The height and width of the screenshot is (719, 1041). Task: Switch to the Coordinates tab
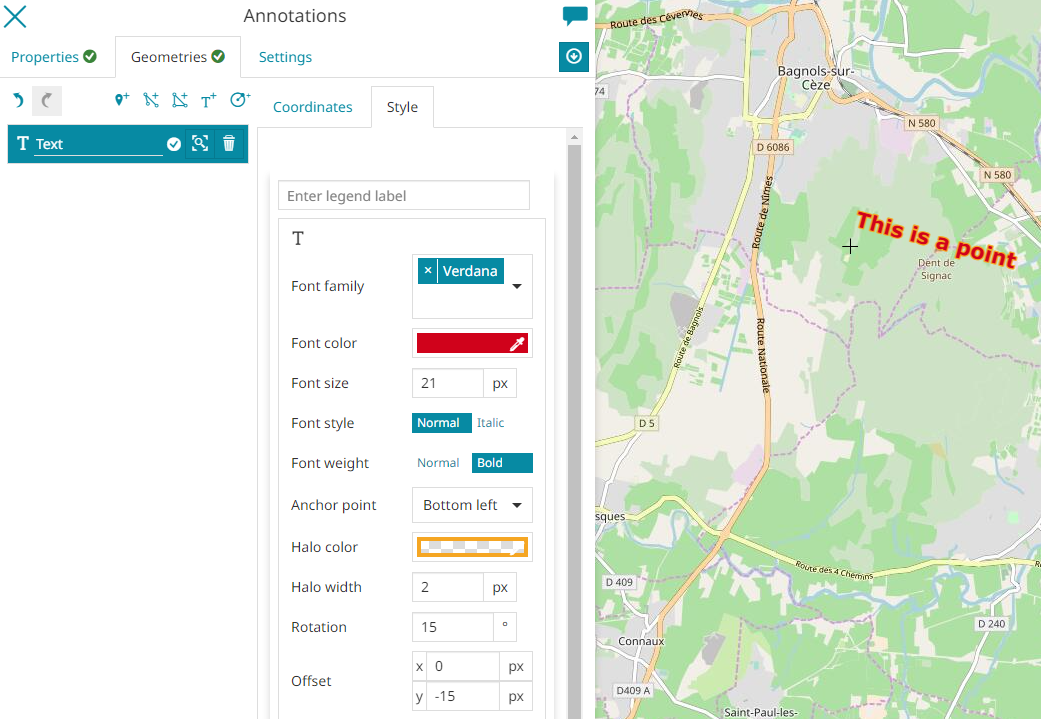coord(312,107)
